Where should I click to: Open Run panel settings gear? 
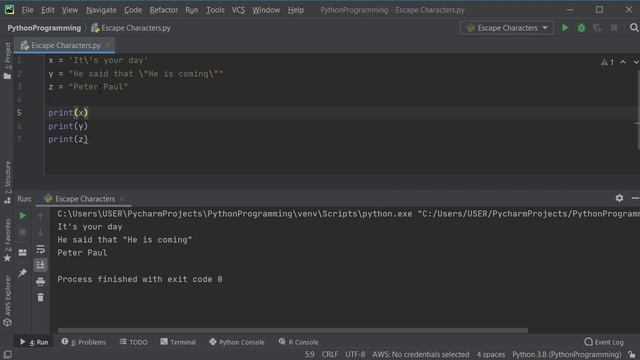619,198
